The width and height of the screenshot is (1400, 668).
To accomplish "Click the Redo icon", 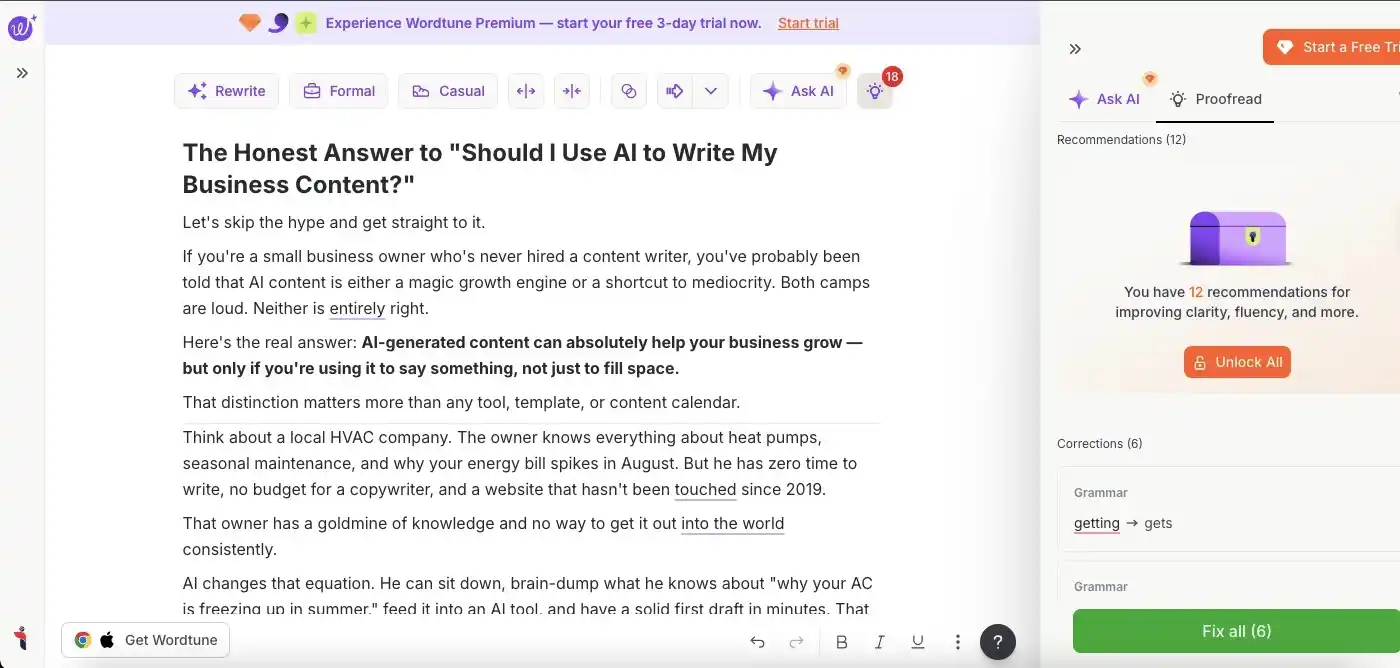I will pos(797,642).
